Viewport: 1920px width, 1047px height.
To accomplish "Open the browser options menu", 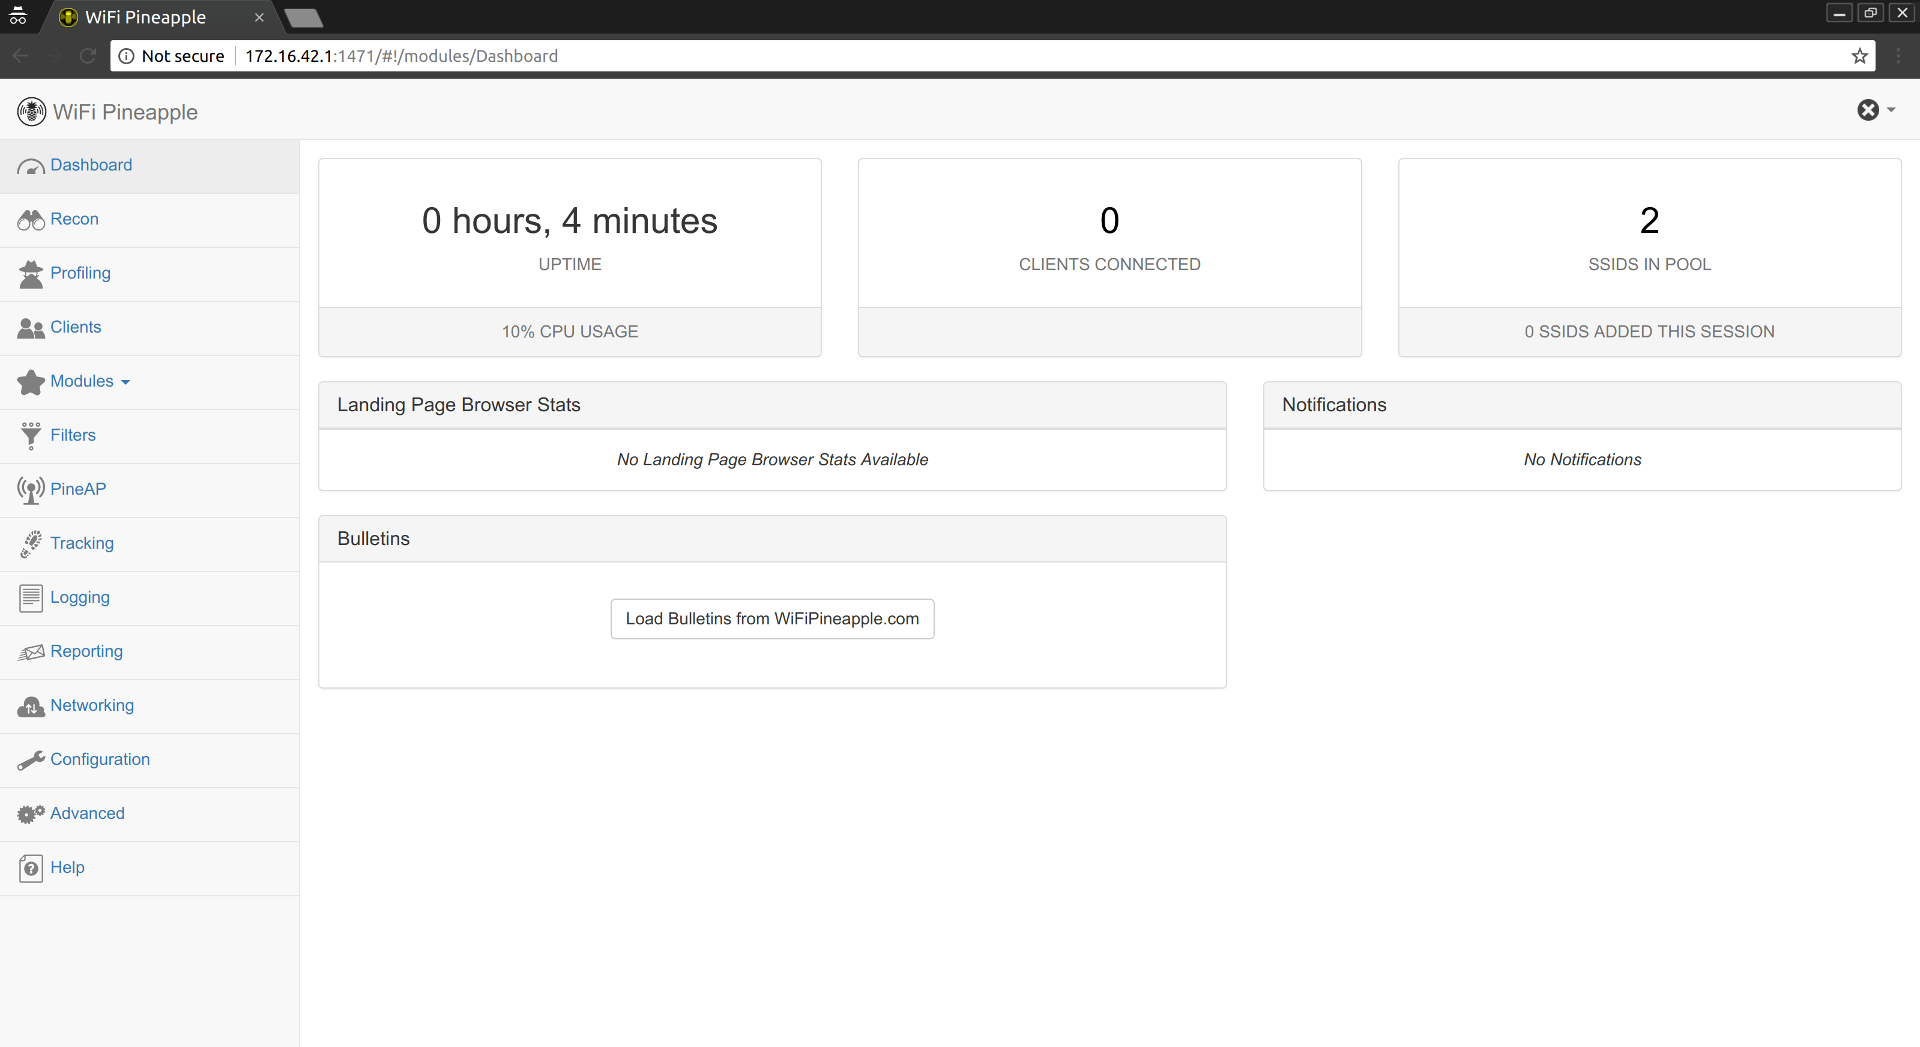I will click(1899, 56).
